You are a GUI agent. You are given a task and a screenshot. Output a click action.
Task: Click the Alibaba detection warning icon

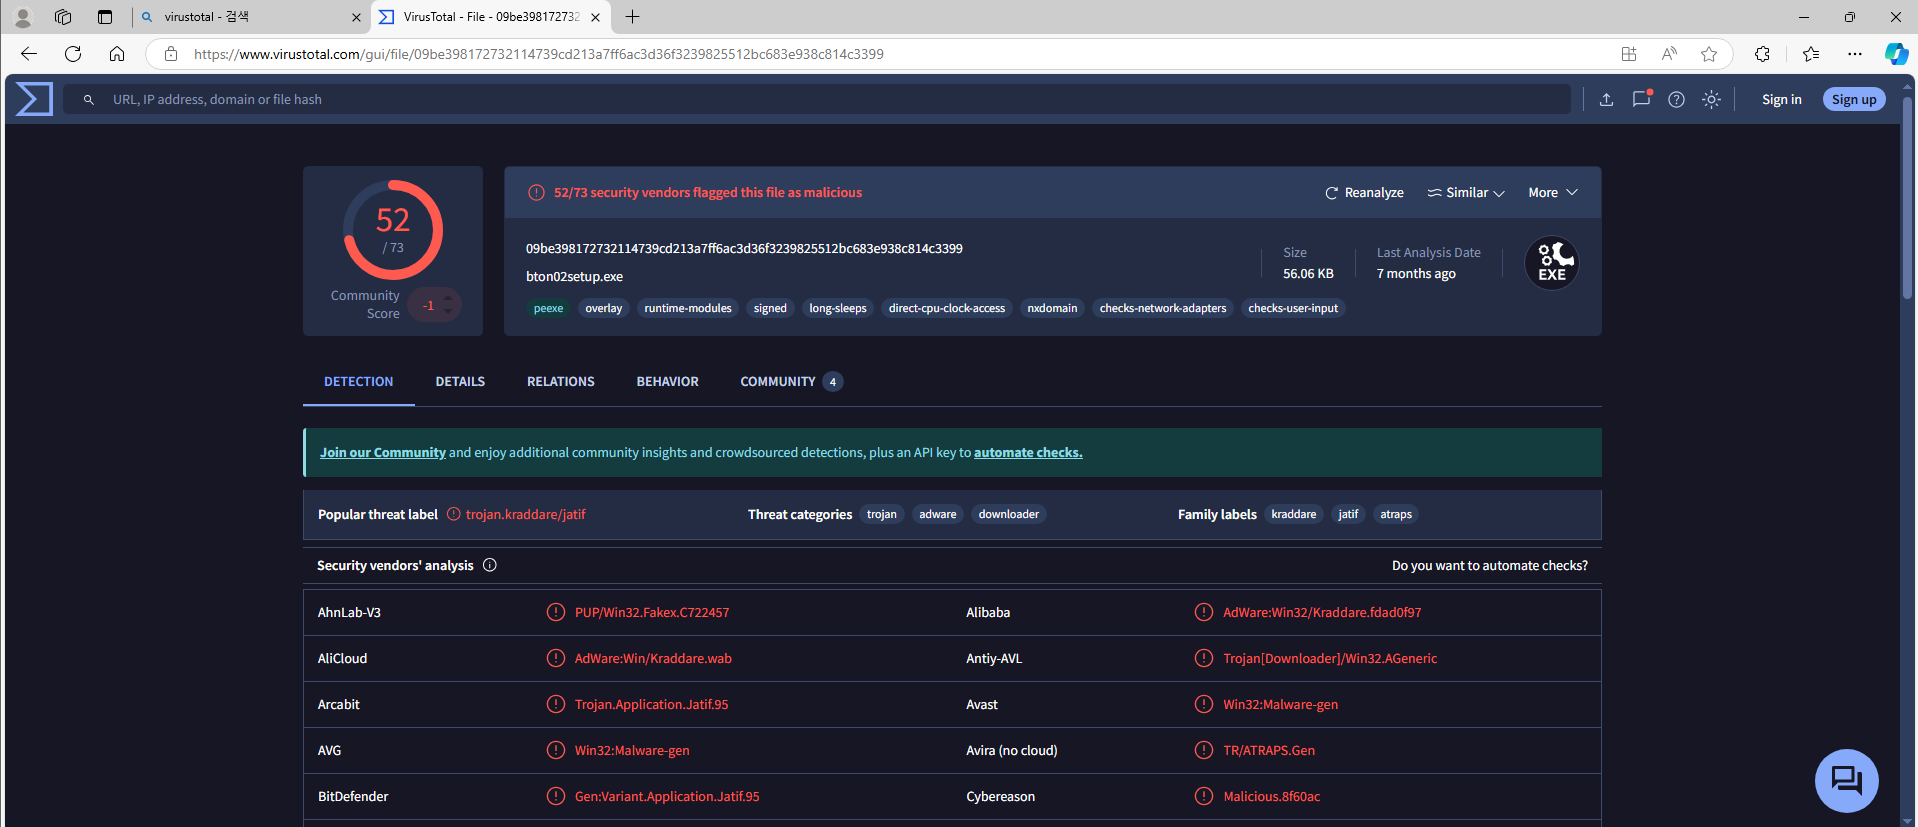click(1204, 612)
